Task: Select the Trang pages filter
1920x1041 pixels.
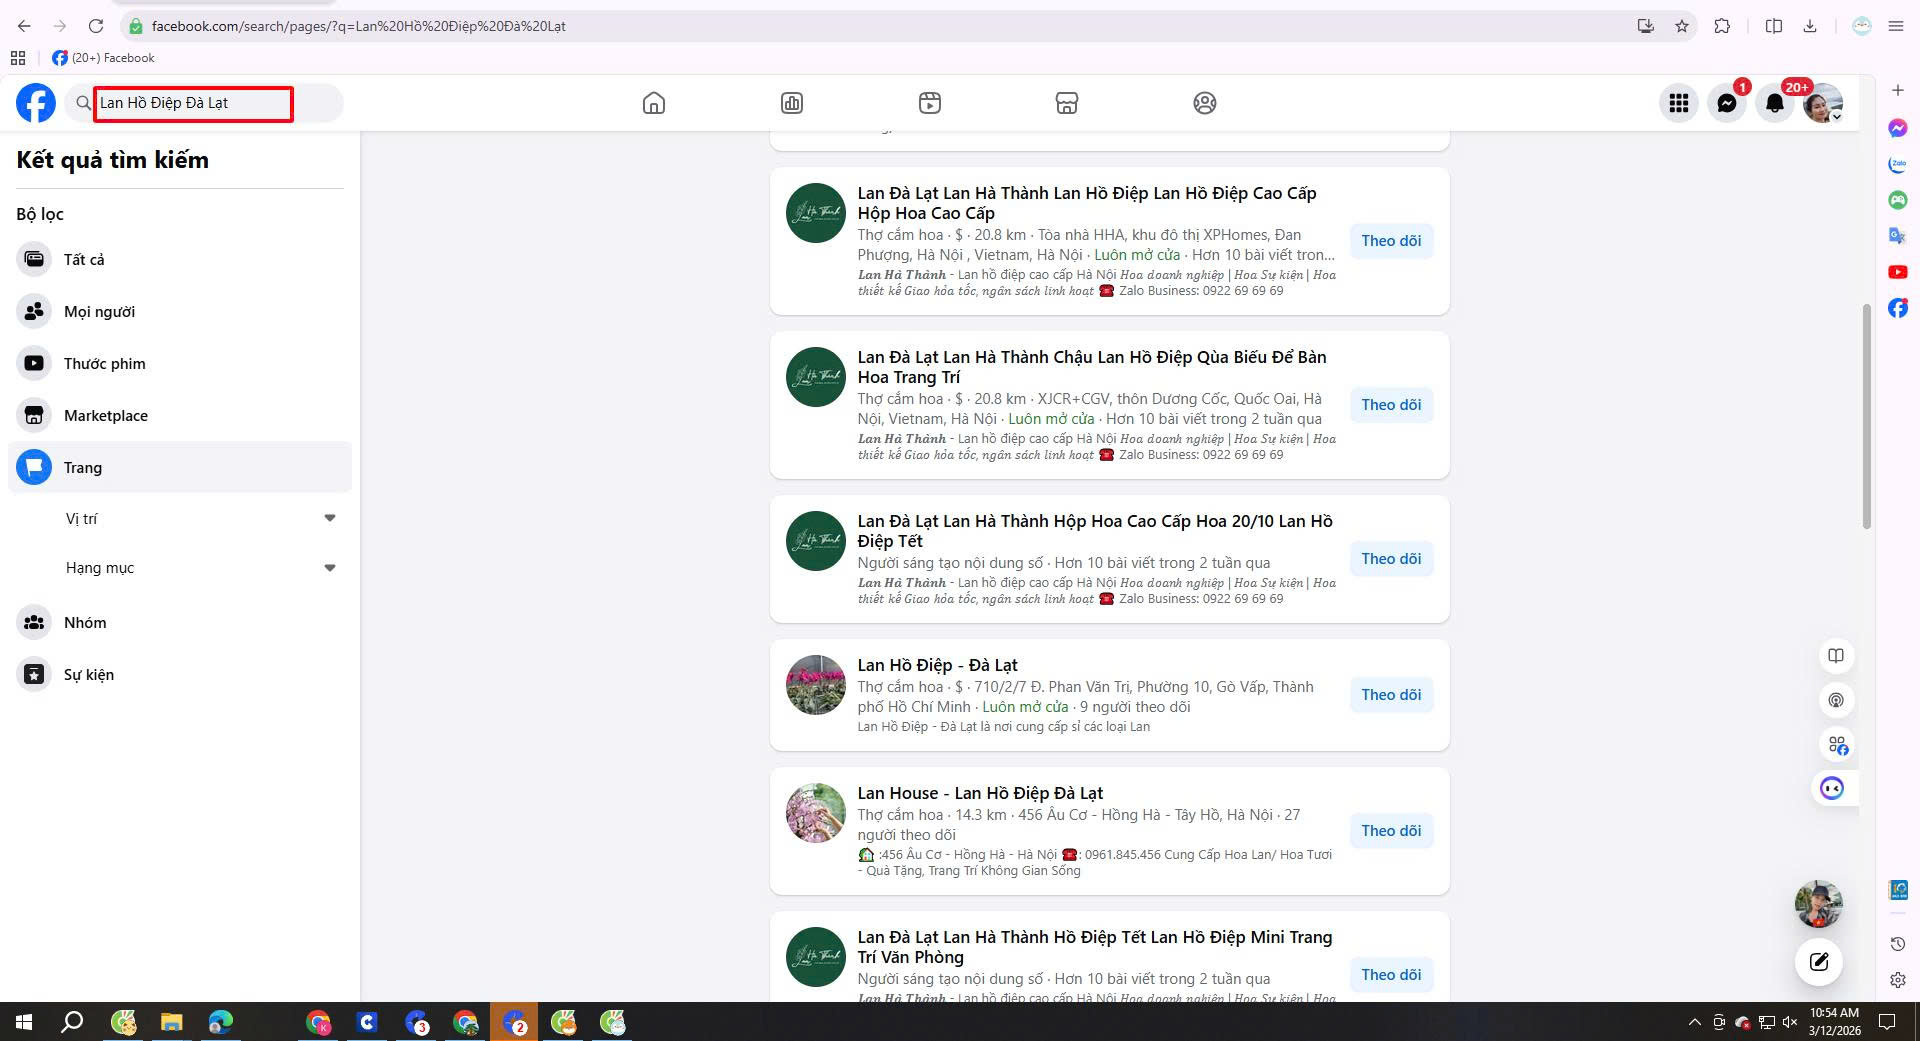Action: 180,467
